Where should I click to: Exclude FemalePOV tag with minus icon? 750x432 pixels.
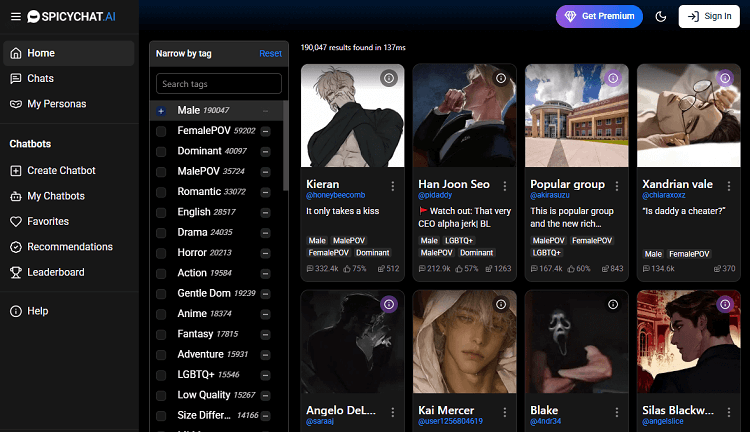(265, 131)
